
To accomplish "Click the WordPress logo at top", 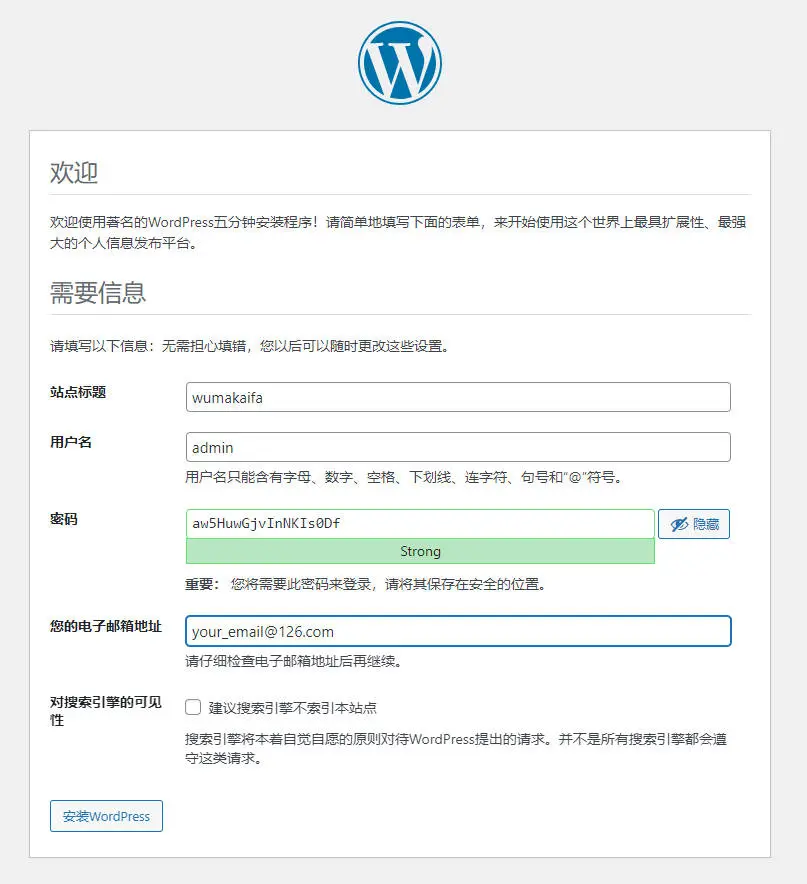I will 400,63.
